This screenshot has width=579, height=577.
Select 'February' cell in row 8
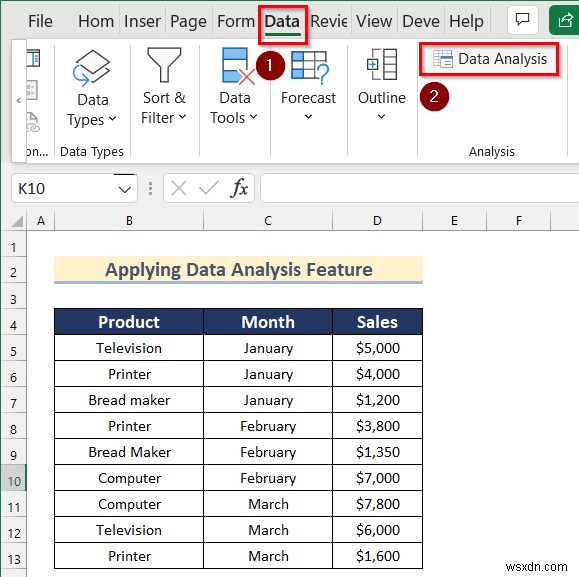coord(268,426)
